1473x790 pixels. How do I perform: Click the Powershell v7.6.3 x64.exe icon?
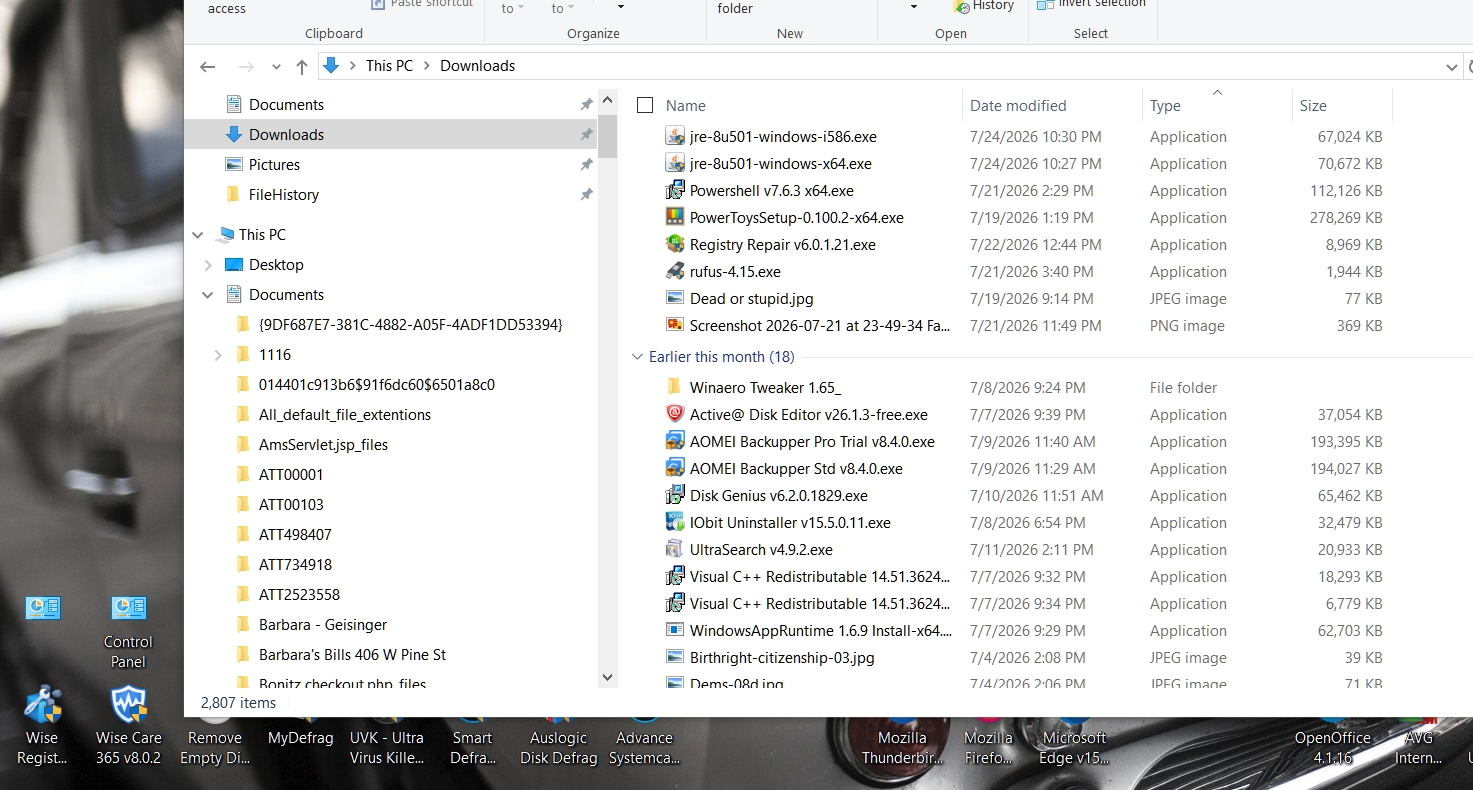675,190
